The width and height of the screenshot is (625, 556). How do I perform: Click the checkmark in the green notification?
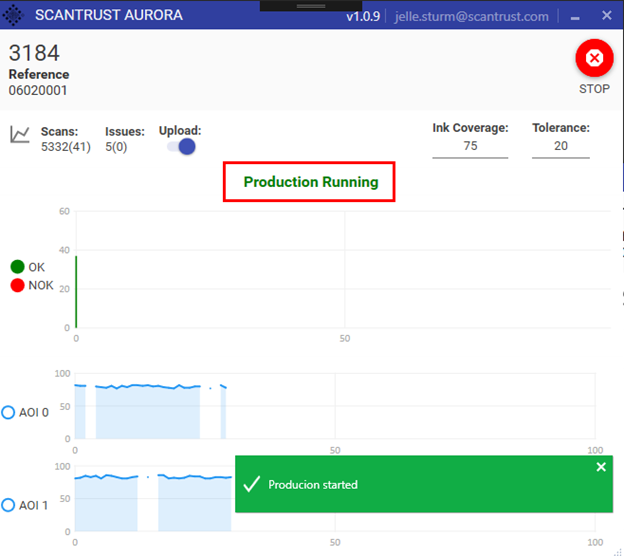(x=252, y=484)
